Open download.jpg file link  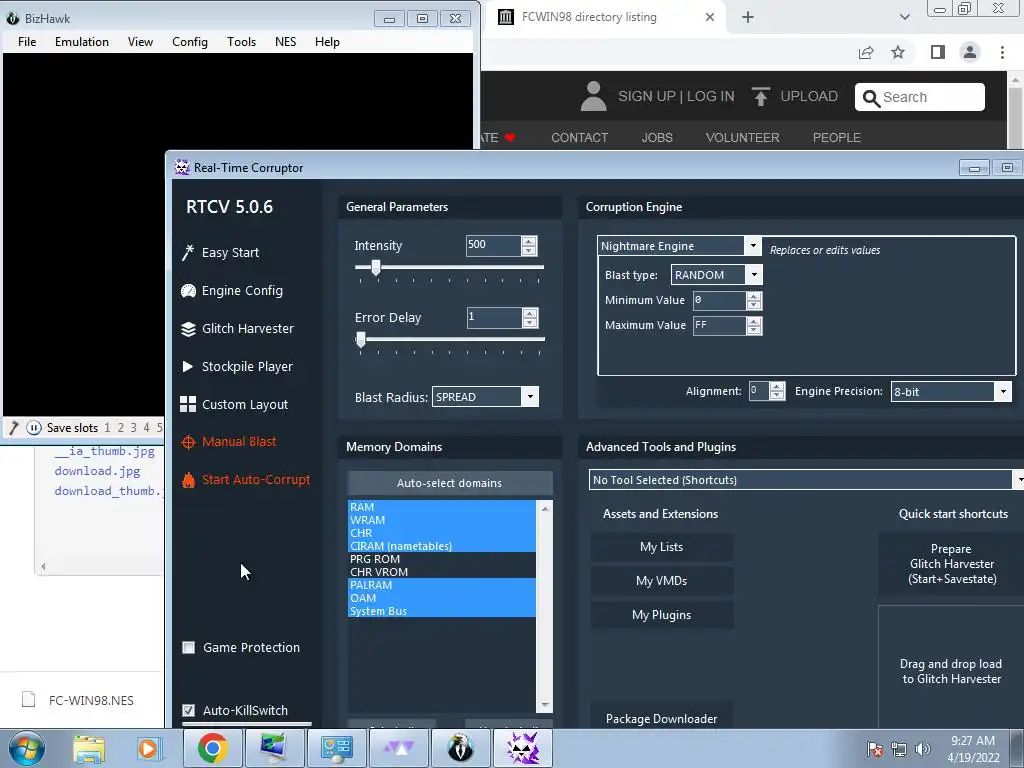97,471
